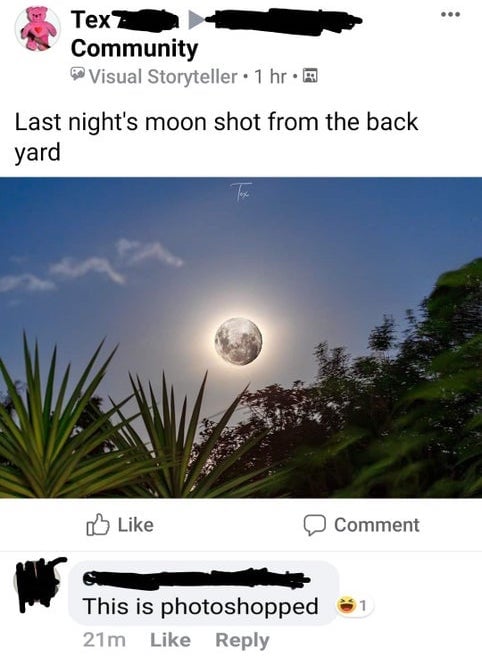The width and height of the screenshot is (482, 659).
Task: Like the 'This is photoshopped' comment
Action: point(170,640)
